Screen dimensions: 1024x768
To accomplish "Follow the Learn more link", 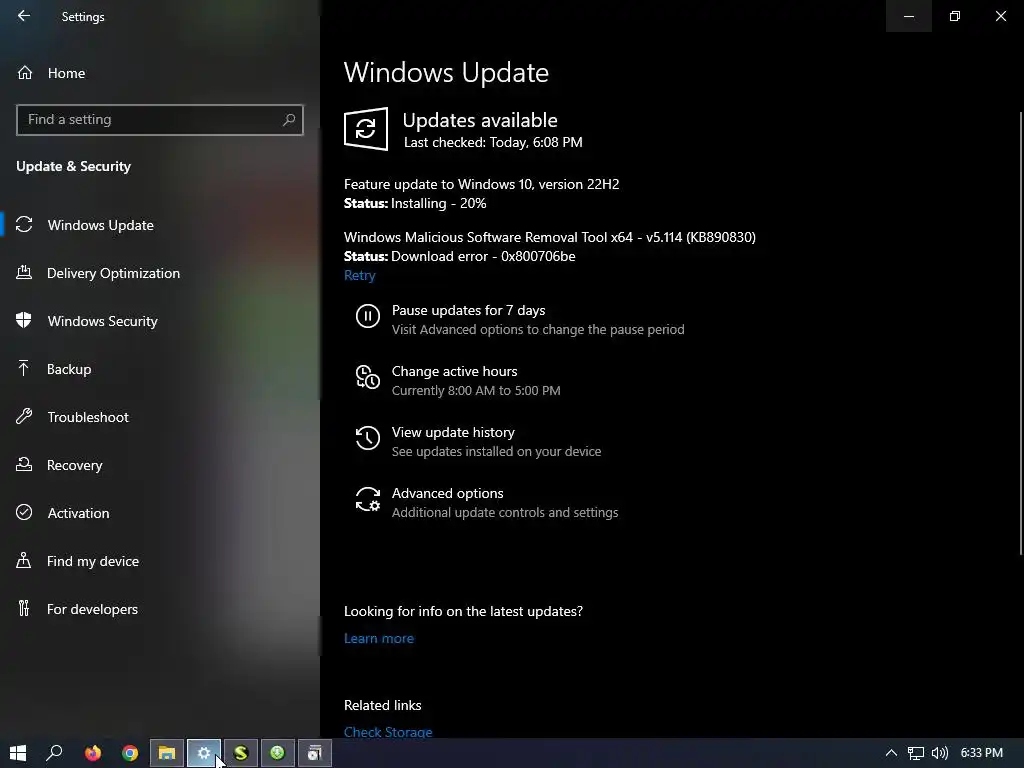I will (x=379, y=639).
